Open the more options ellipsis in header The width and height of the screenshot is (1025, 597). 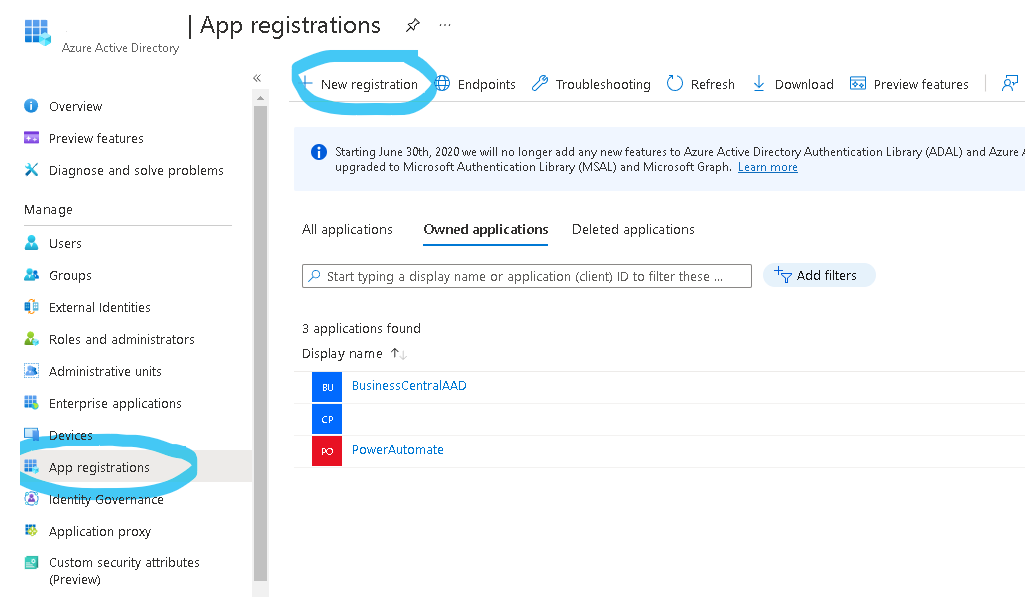coord(445,25)
